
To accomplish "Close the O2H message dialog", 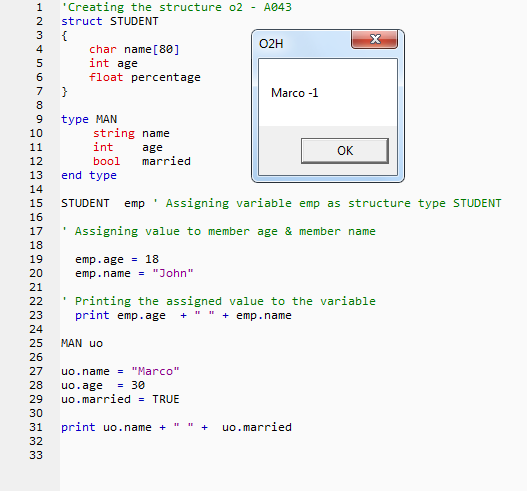I will 375,39.
